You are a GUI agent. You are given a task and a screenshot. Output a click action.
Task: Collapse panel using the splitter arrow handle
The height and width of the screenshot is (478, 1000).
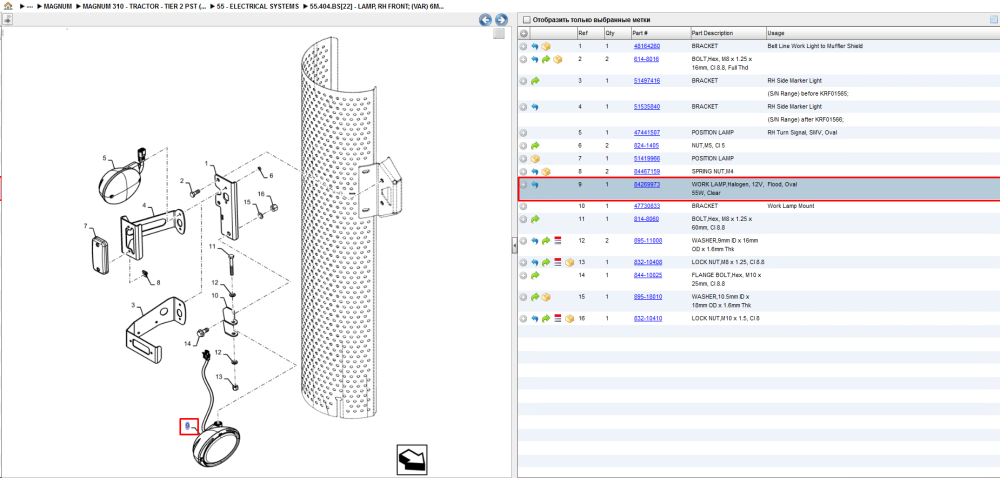click(514, 243)
